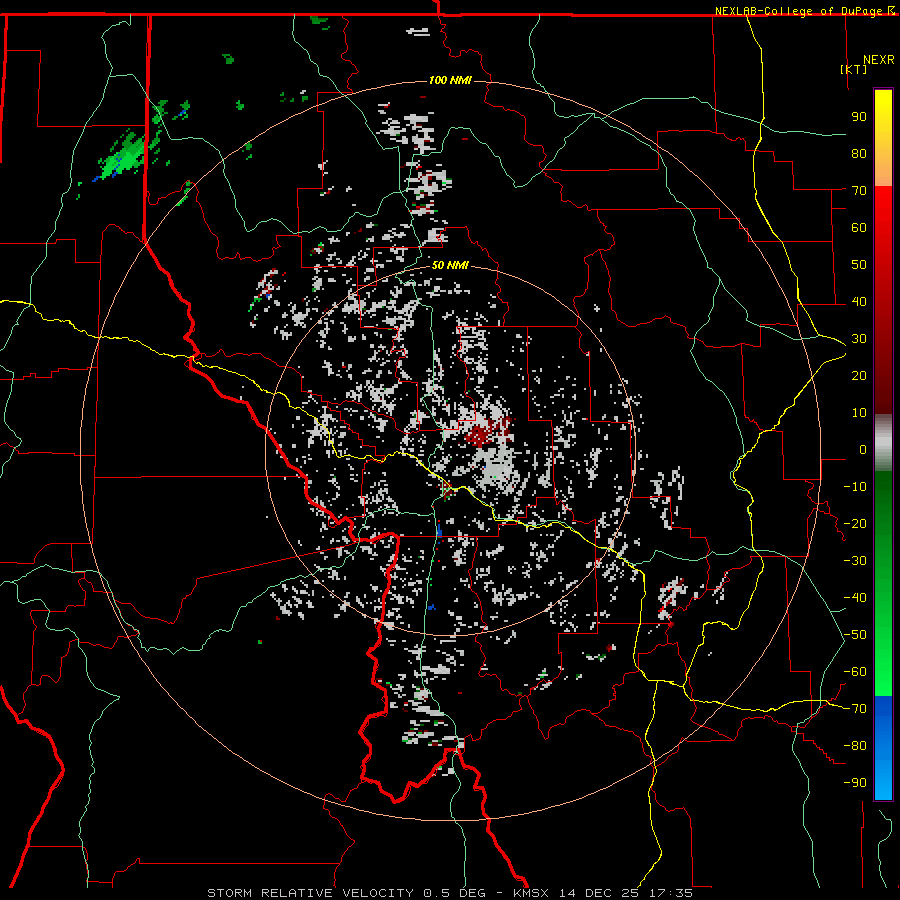Click the NEXR label at top right
The height and width of the screenshot is (900, 900).
[x=879, y=60]
